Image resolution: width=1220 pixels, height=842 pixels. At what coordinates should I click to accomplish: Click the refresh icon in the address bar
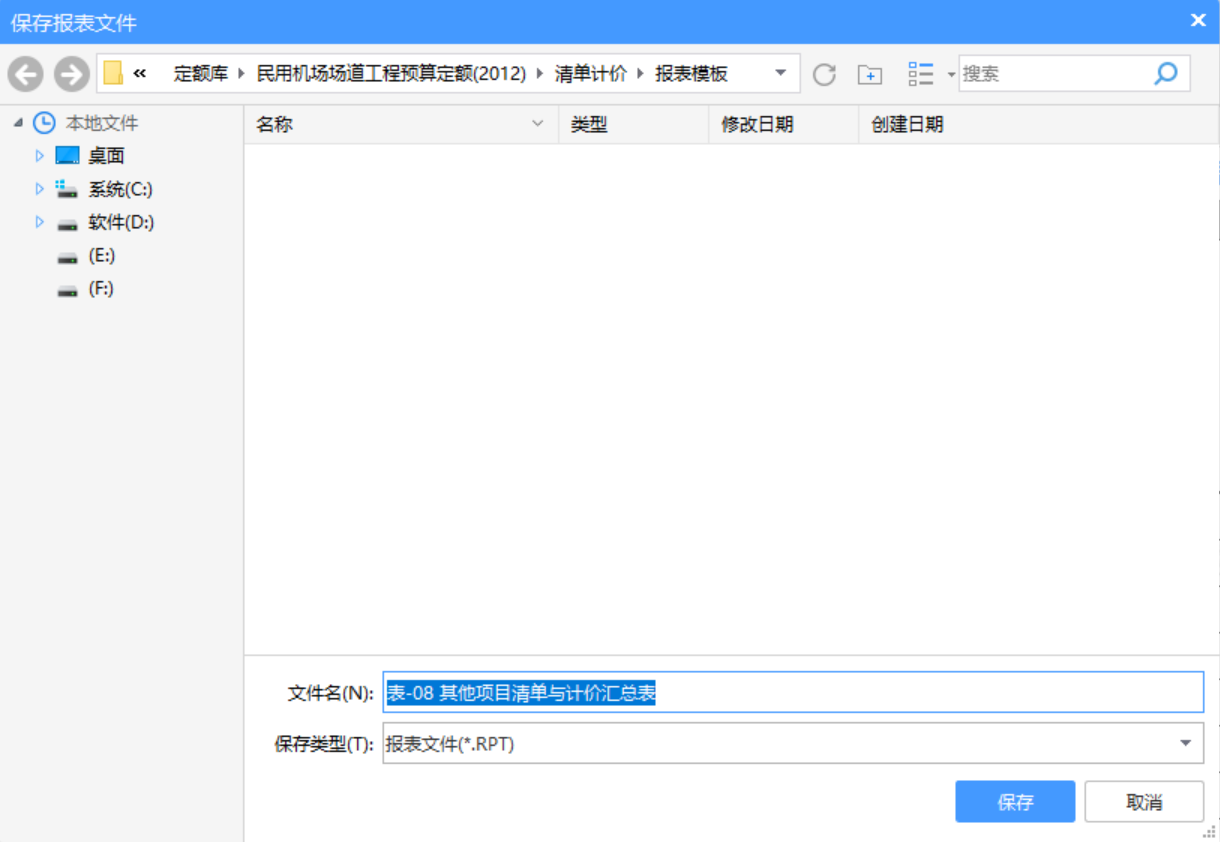pos(823,72)
